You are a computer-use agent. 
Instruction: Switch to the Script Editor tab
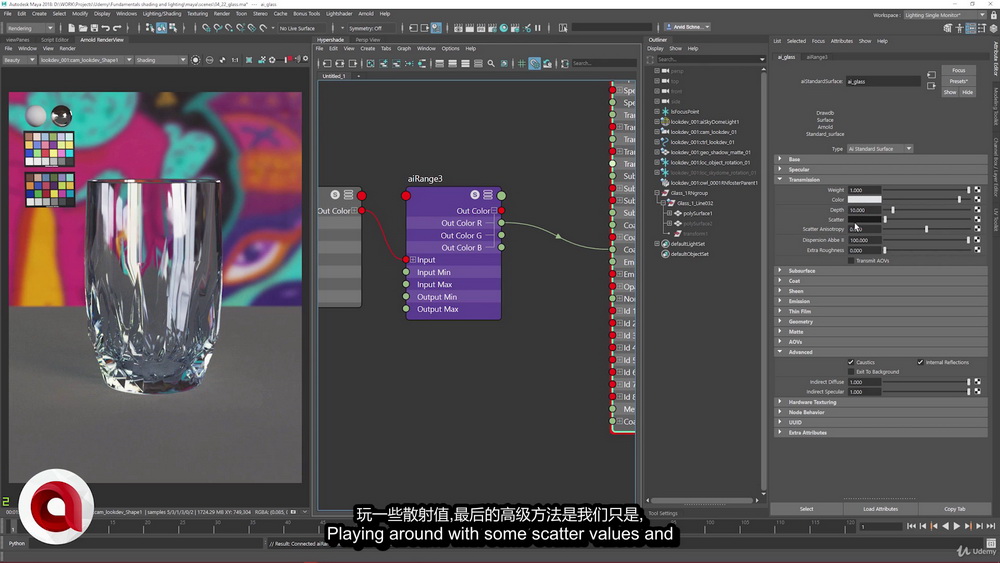coord(55,40)
